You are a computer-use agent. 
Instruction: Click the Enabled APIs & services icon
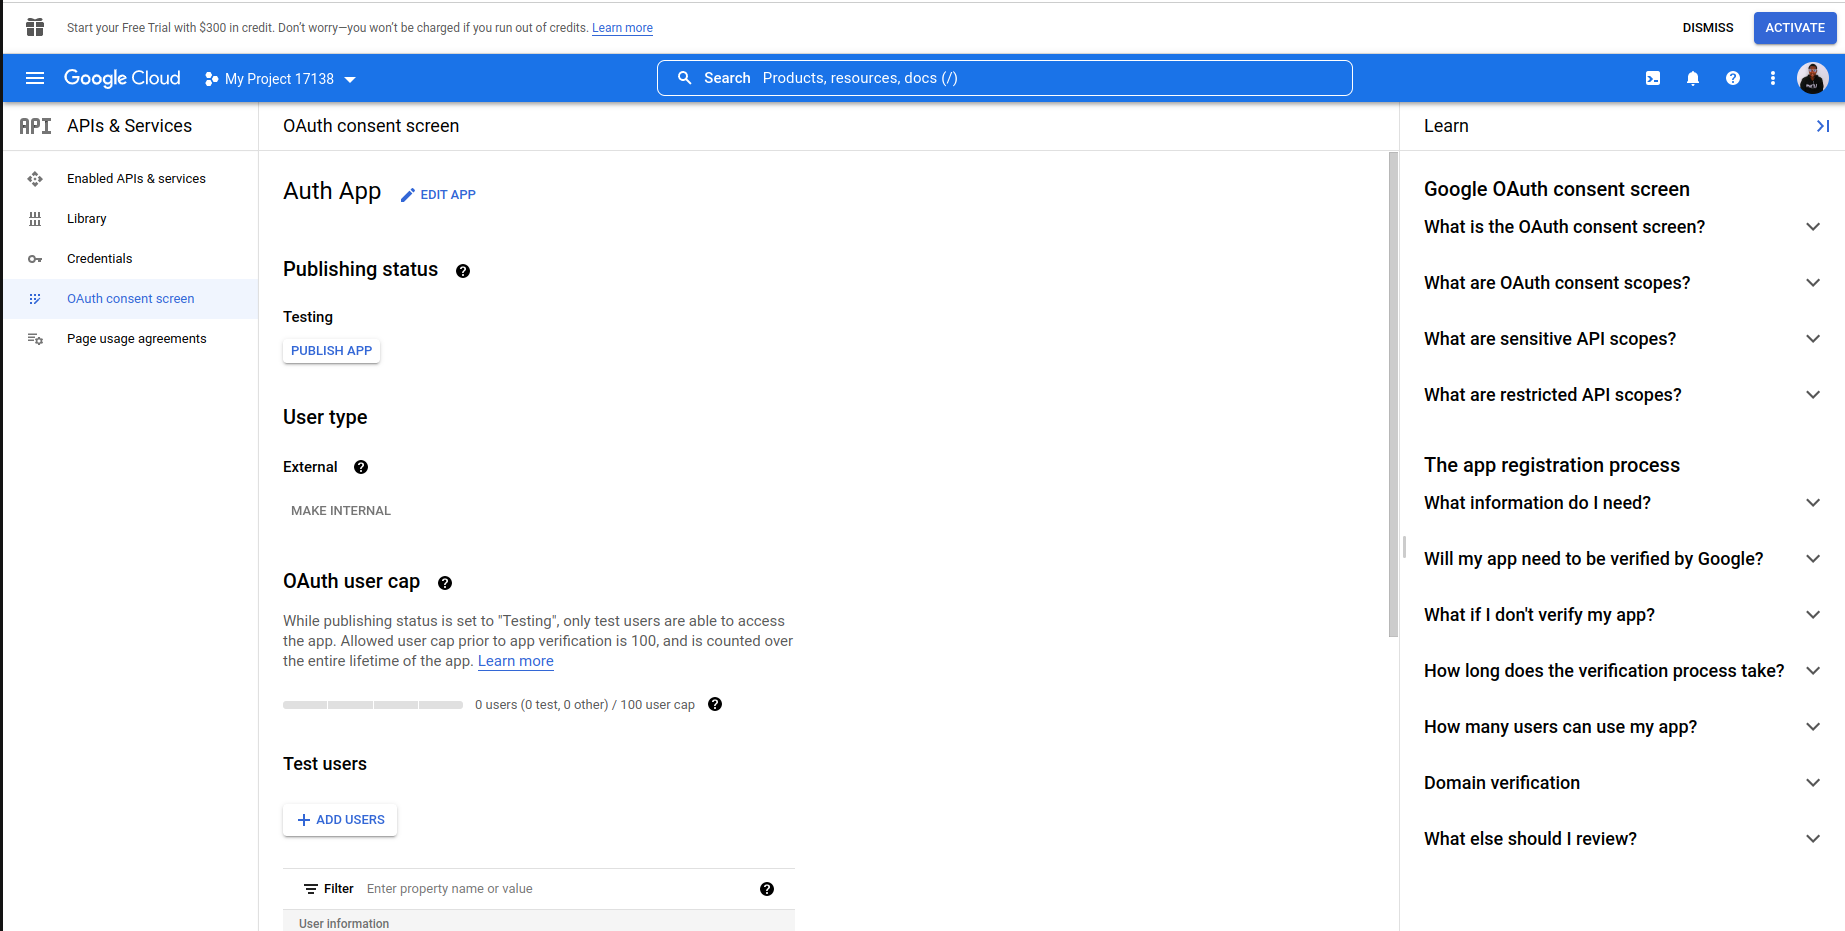coord(35,179)
